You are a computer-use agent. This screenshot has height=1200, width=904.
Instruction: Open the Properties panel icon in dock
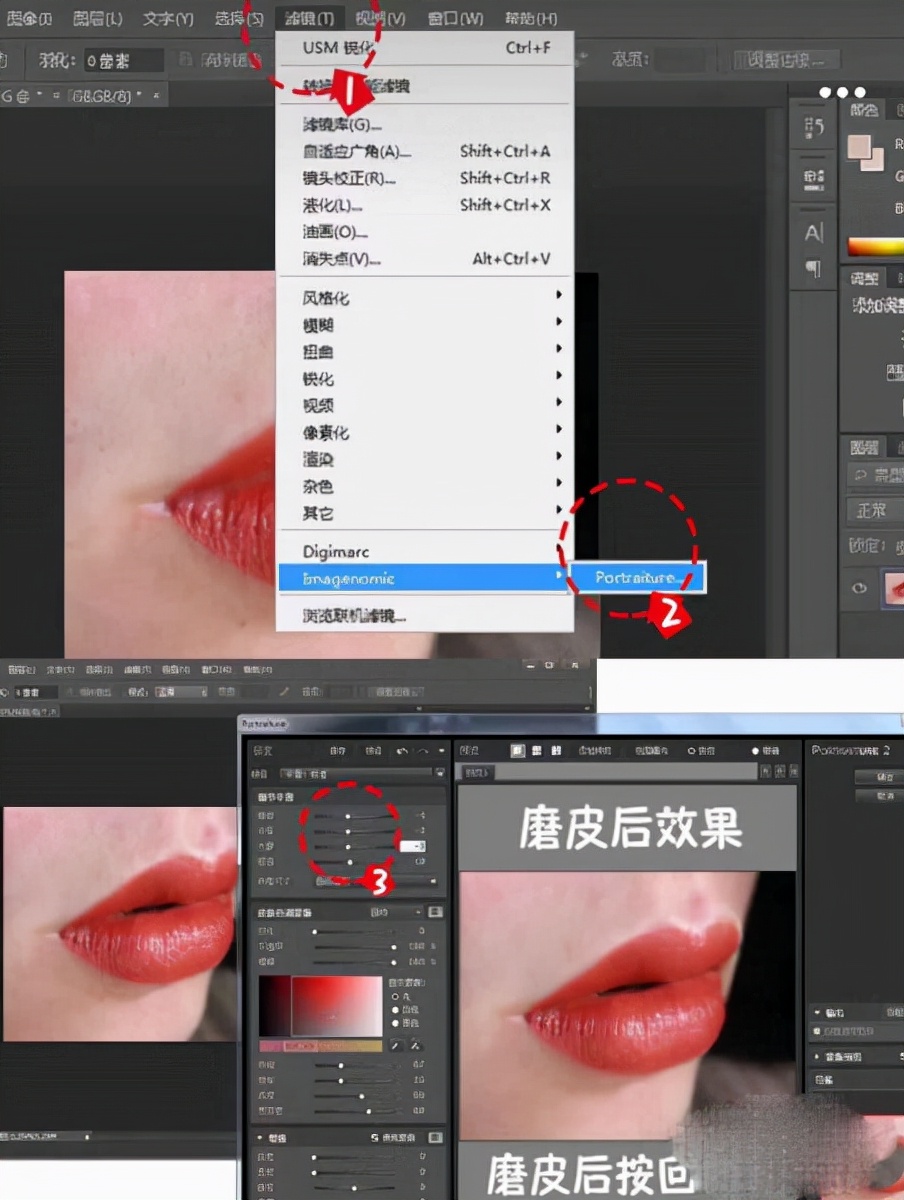[814, 180]
